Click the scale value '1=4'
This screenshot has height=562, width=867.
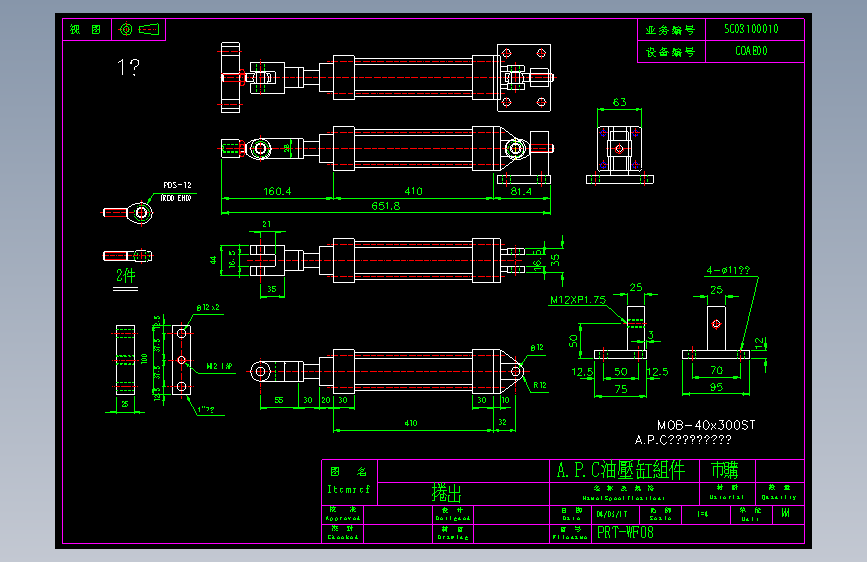[702, 514]
